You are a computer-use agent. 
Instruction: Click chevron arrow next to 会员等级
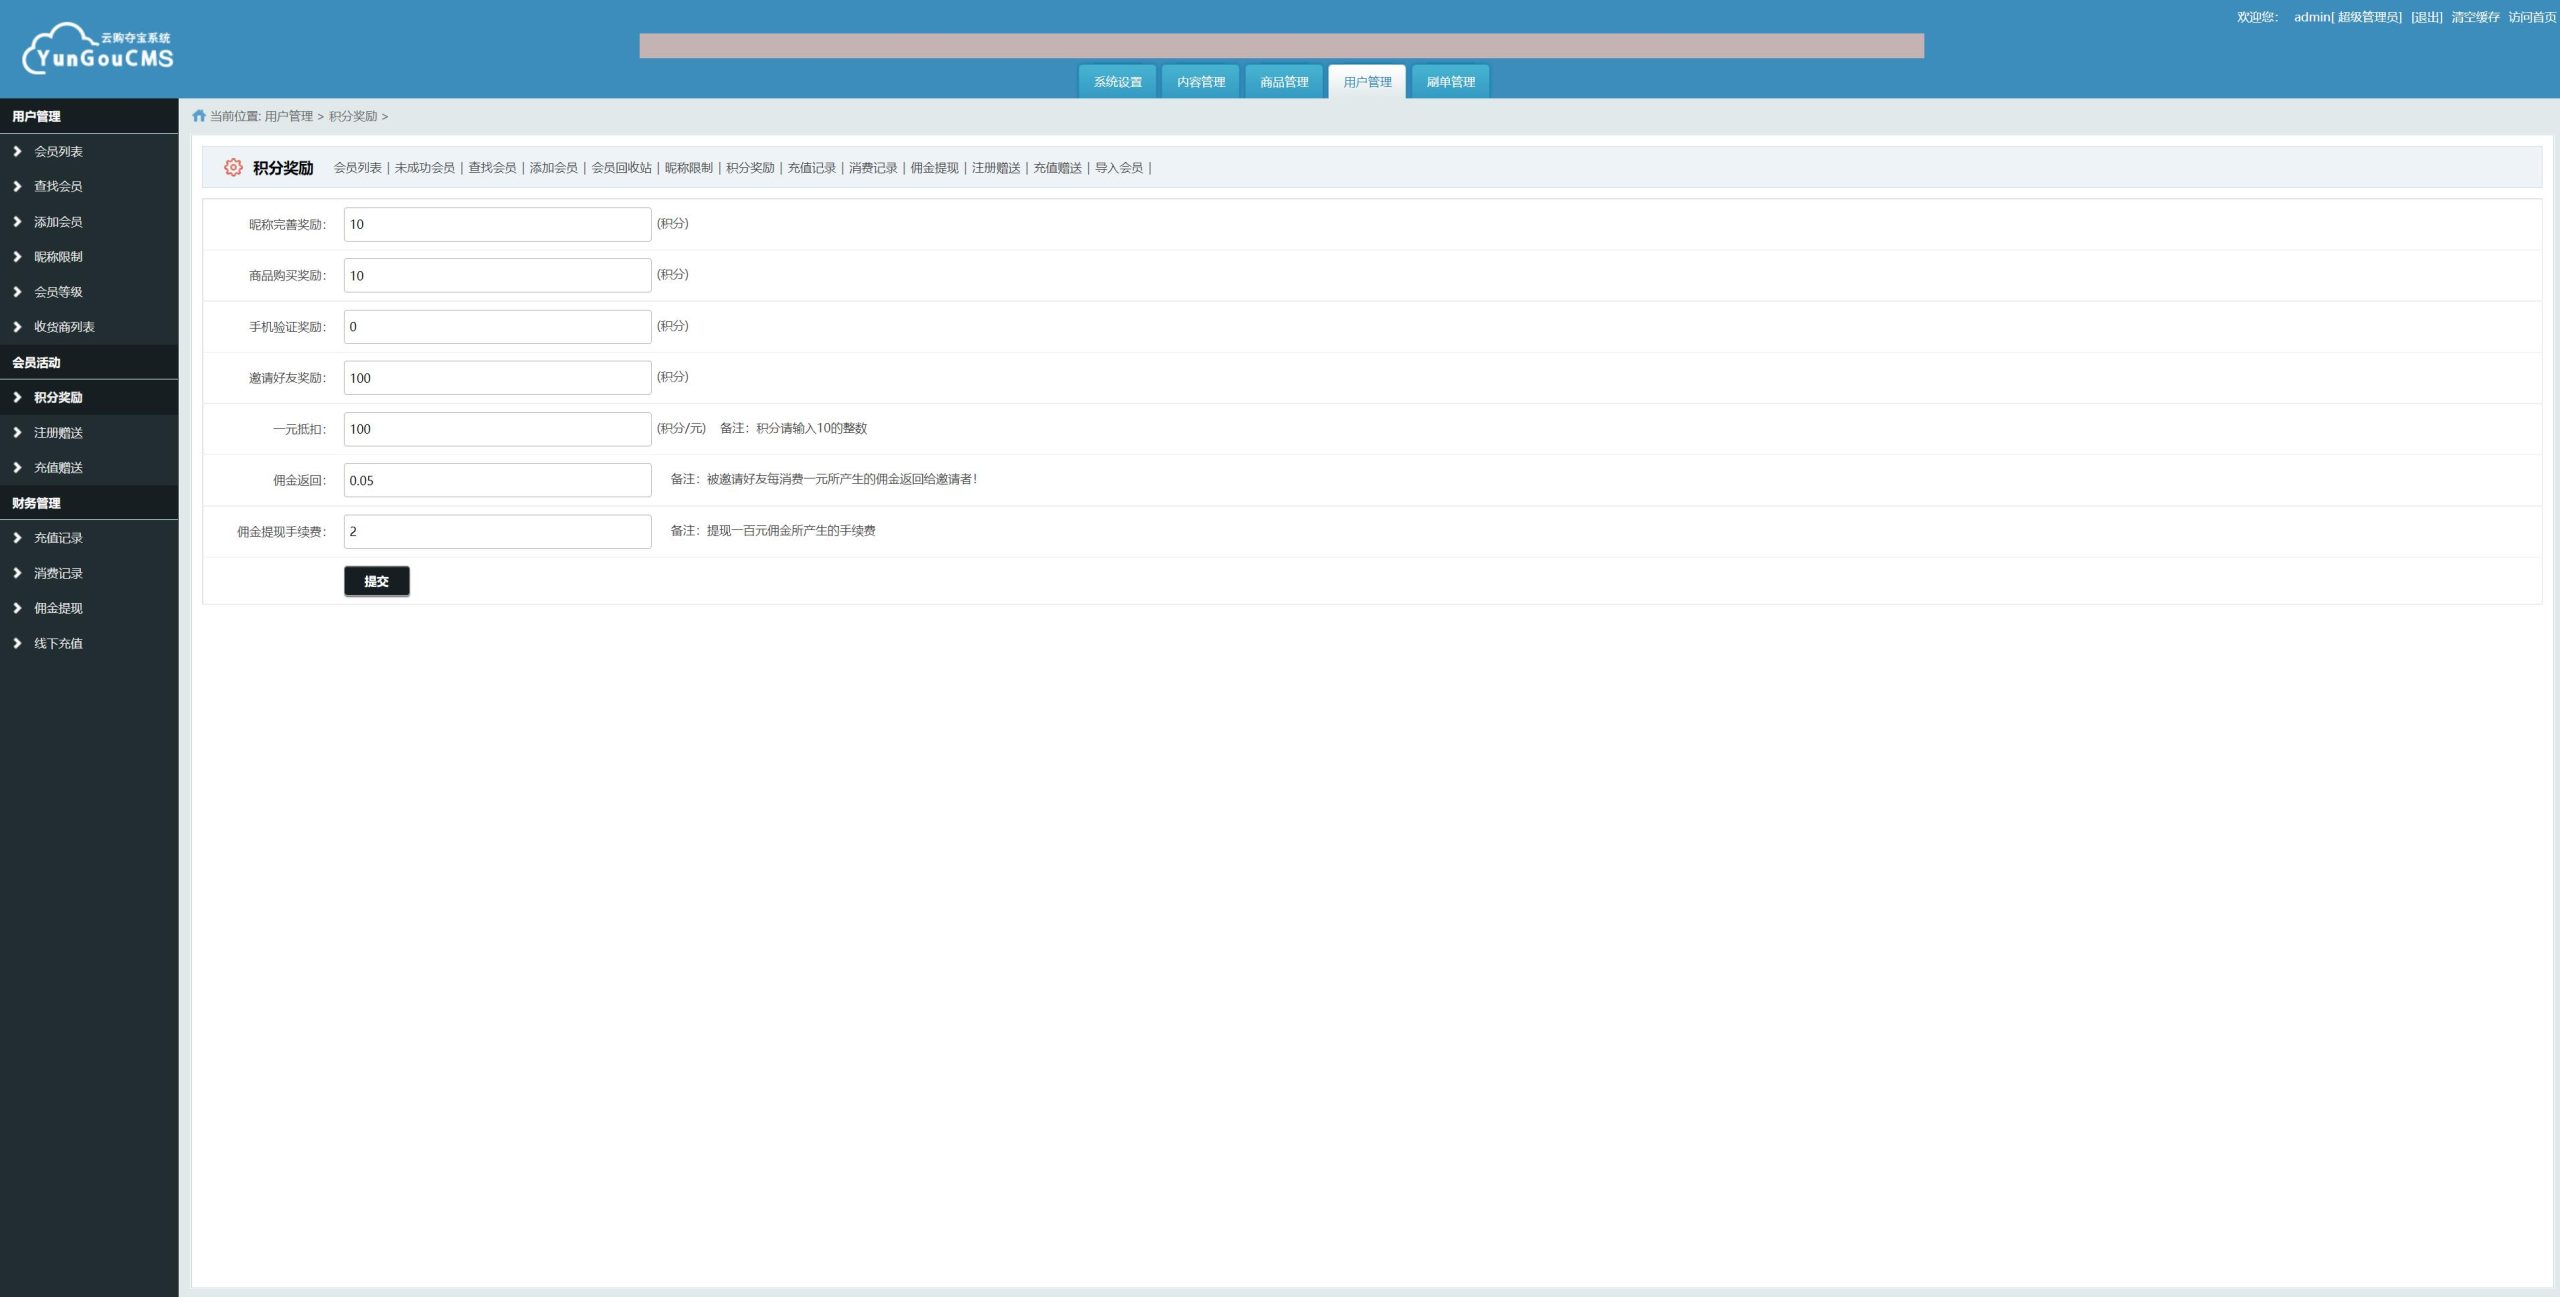tap(17, 292)
